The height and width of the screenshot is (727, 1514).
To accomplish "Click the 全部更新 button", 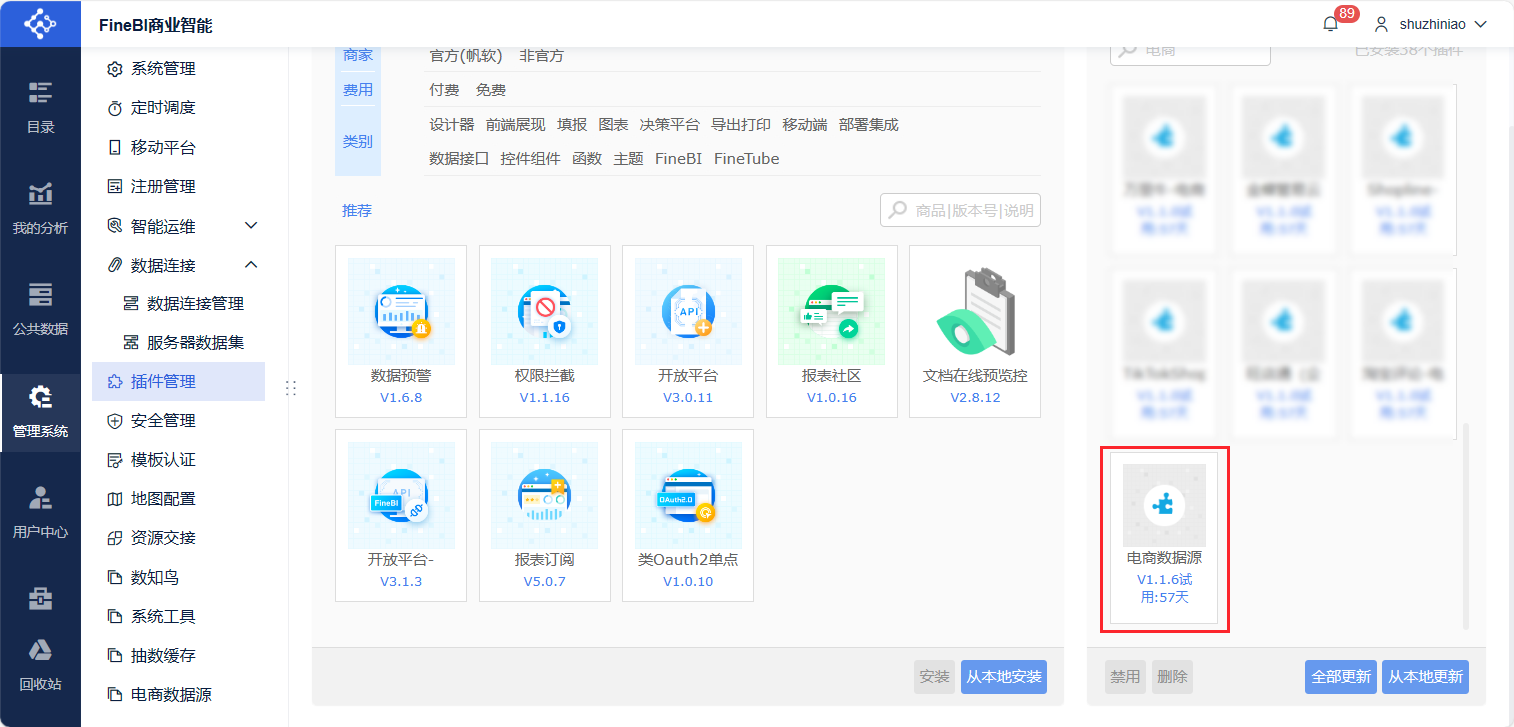I will click(x=1341, y=677).
